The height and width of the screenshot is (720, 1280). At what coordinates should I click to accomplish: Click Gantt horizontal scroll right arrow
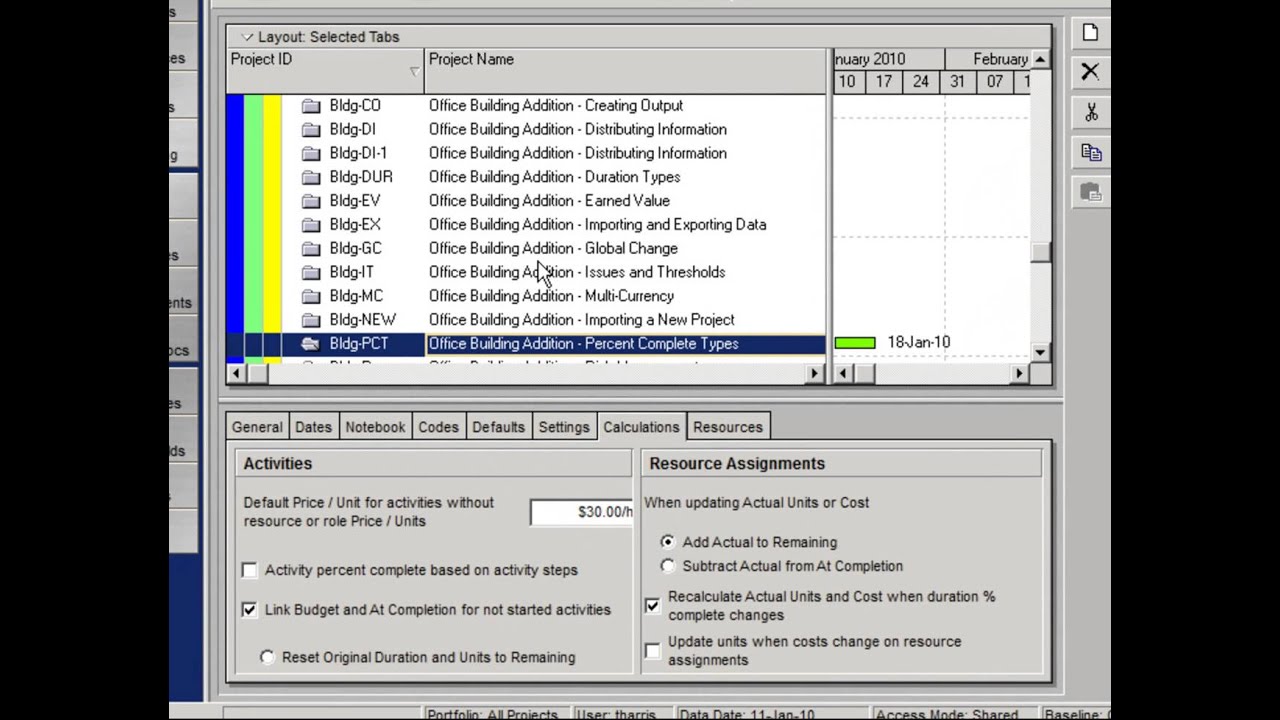point(1019,373)
